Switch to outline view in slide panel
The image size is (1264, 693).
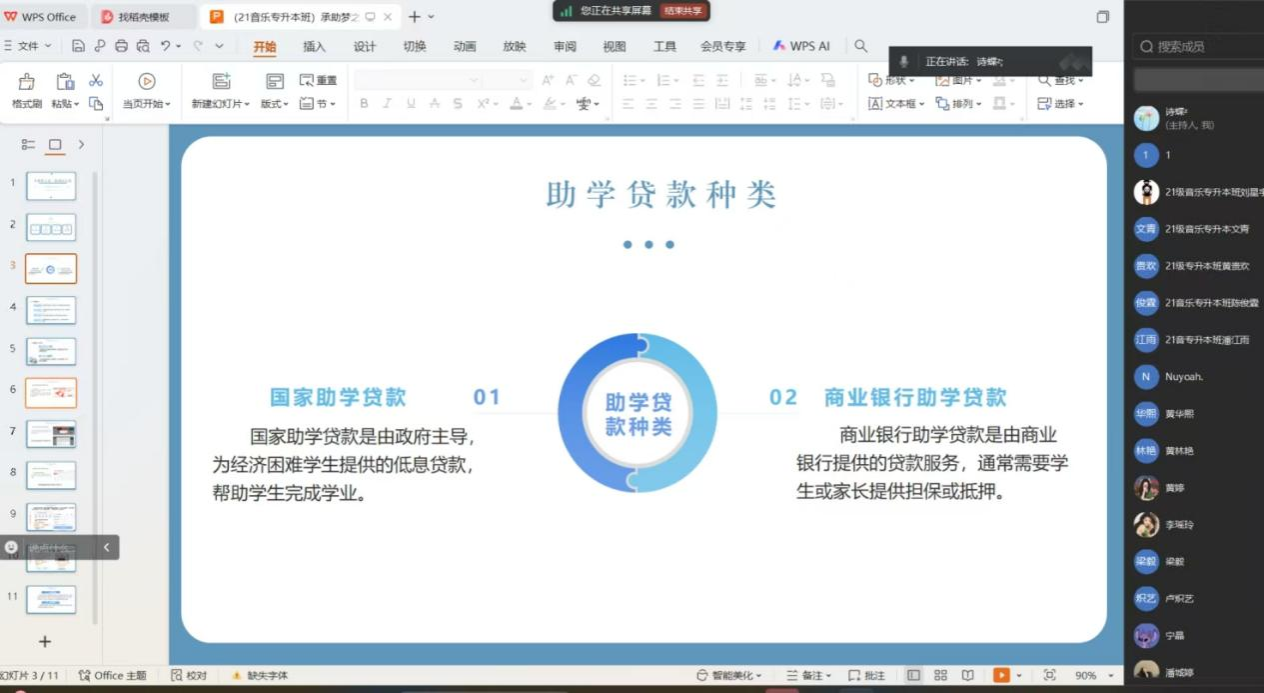[x=28, y=145]
